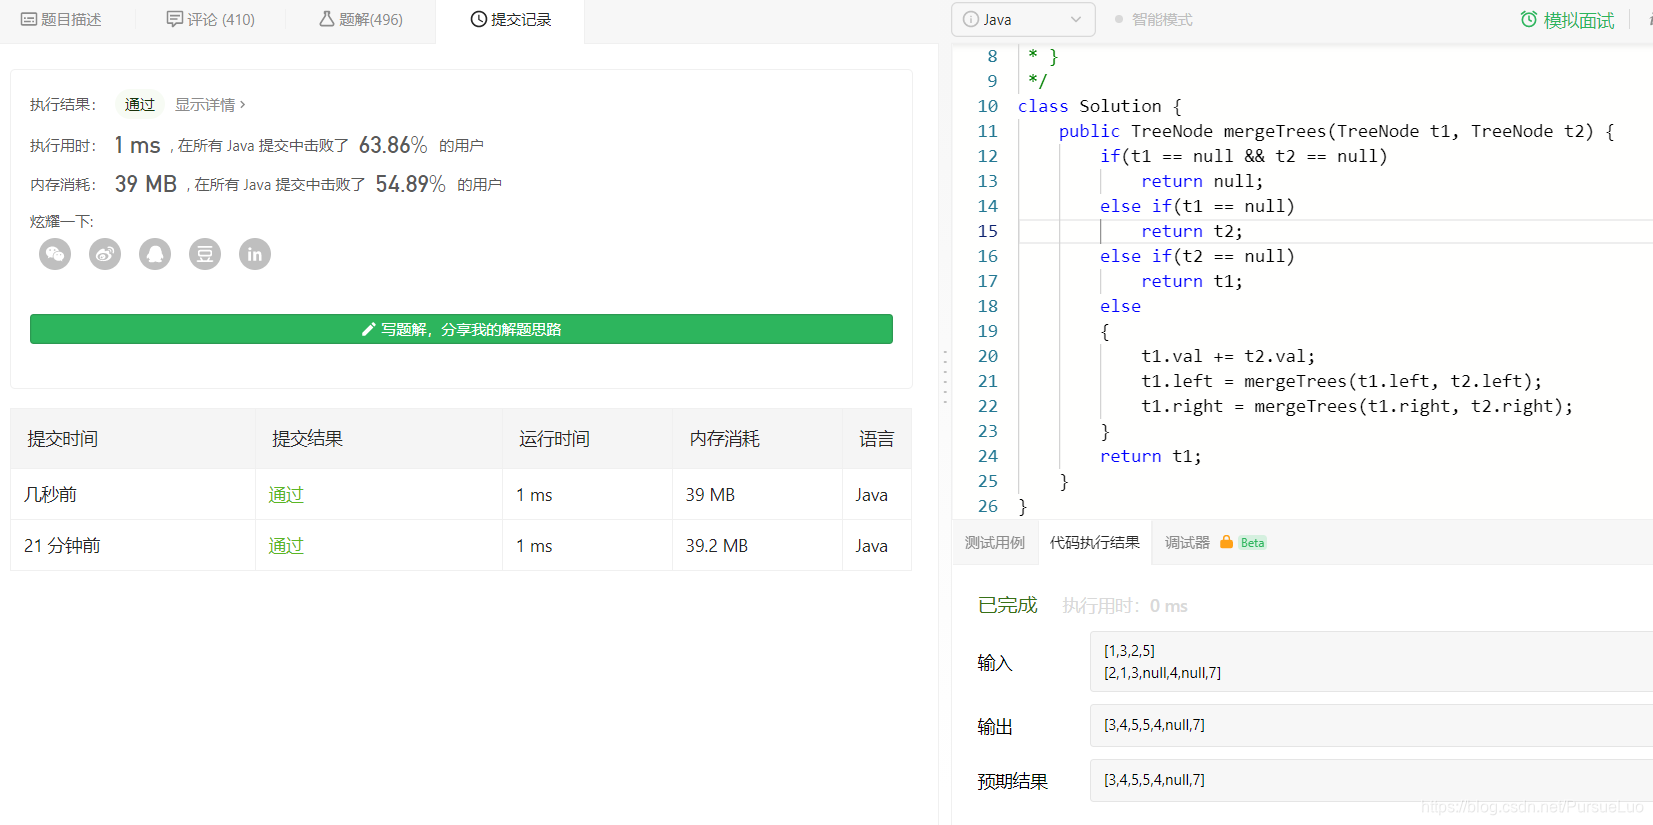The width and height of the screenshot is (1653, 825).
Task: Share result via Douban icon
Action: pyautogui.click(x=205, y=254)
